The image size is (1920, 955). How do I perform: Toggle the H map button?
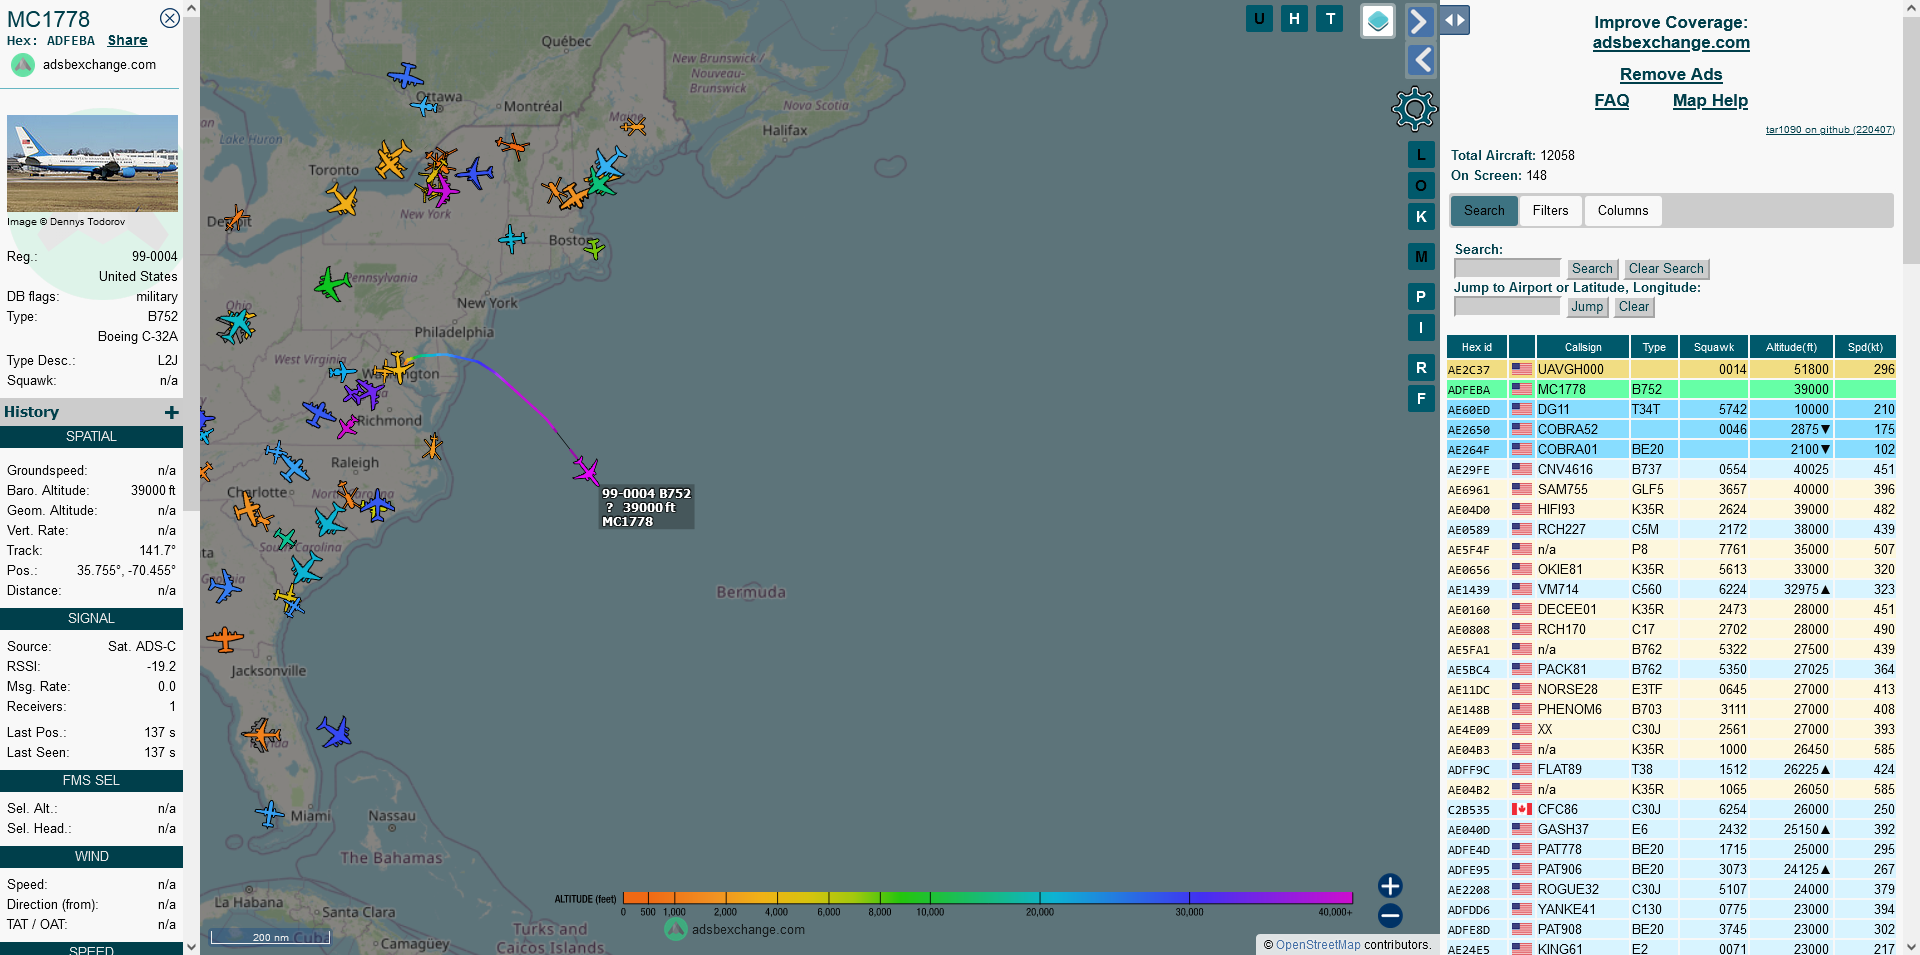pos(1294,18)
